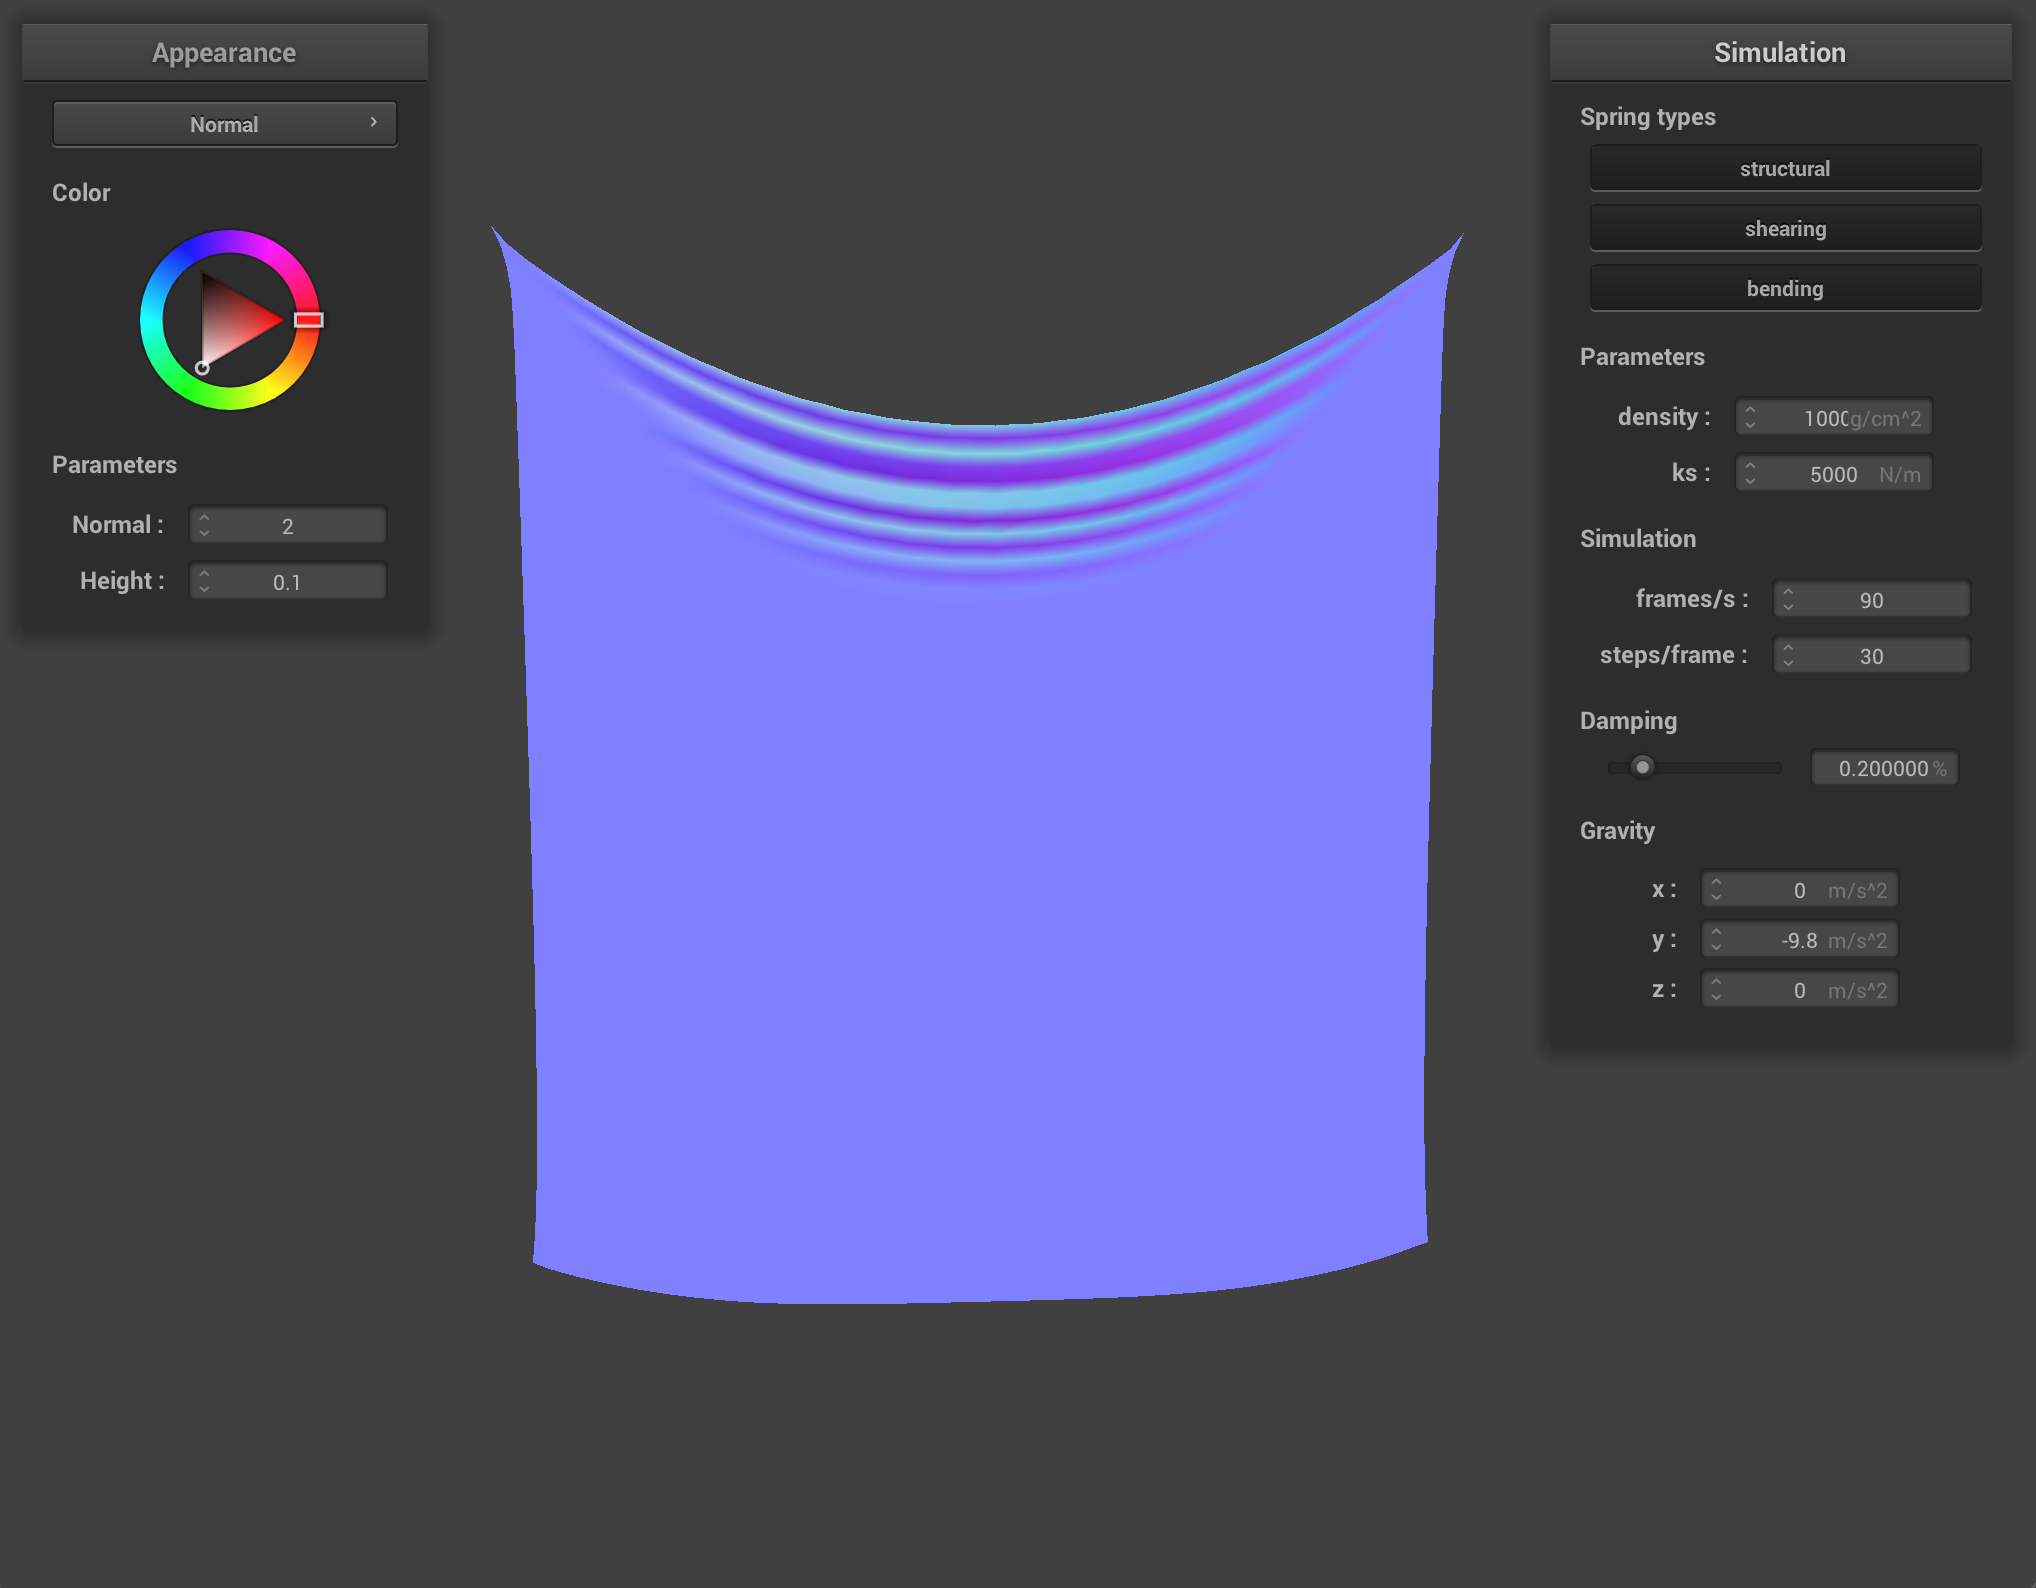Click the density value field
This screenshot has height=1588, width=2036.
point(1834,417)
